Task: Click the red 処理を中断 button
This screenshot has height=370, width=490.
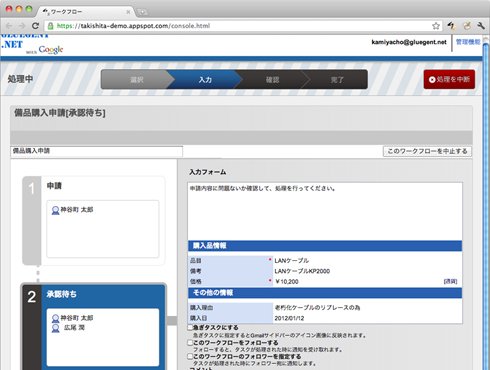Action: point(449,79)
